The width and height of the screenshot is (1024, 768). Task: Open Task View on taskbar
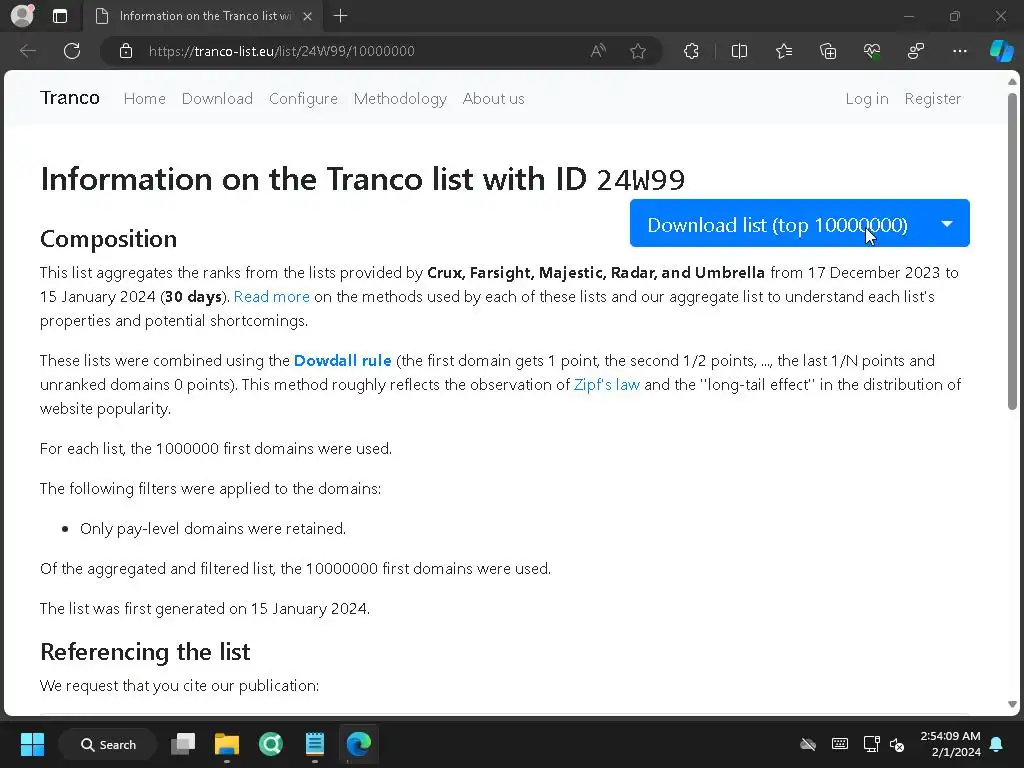[x=183, y=744]
